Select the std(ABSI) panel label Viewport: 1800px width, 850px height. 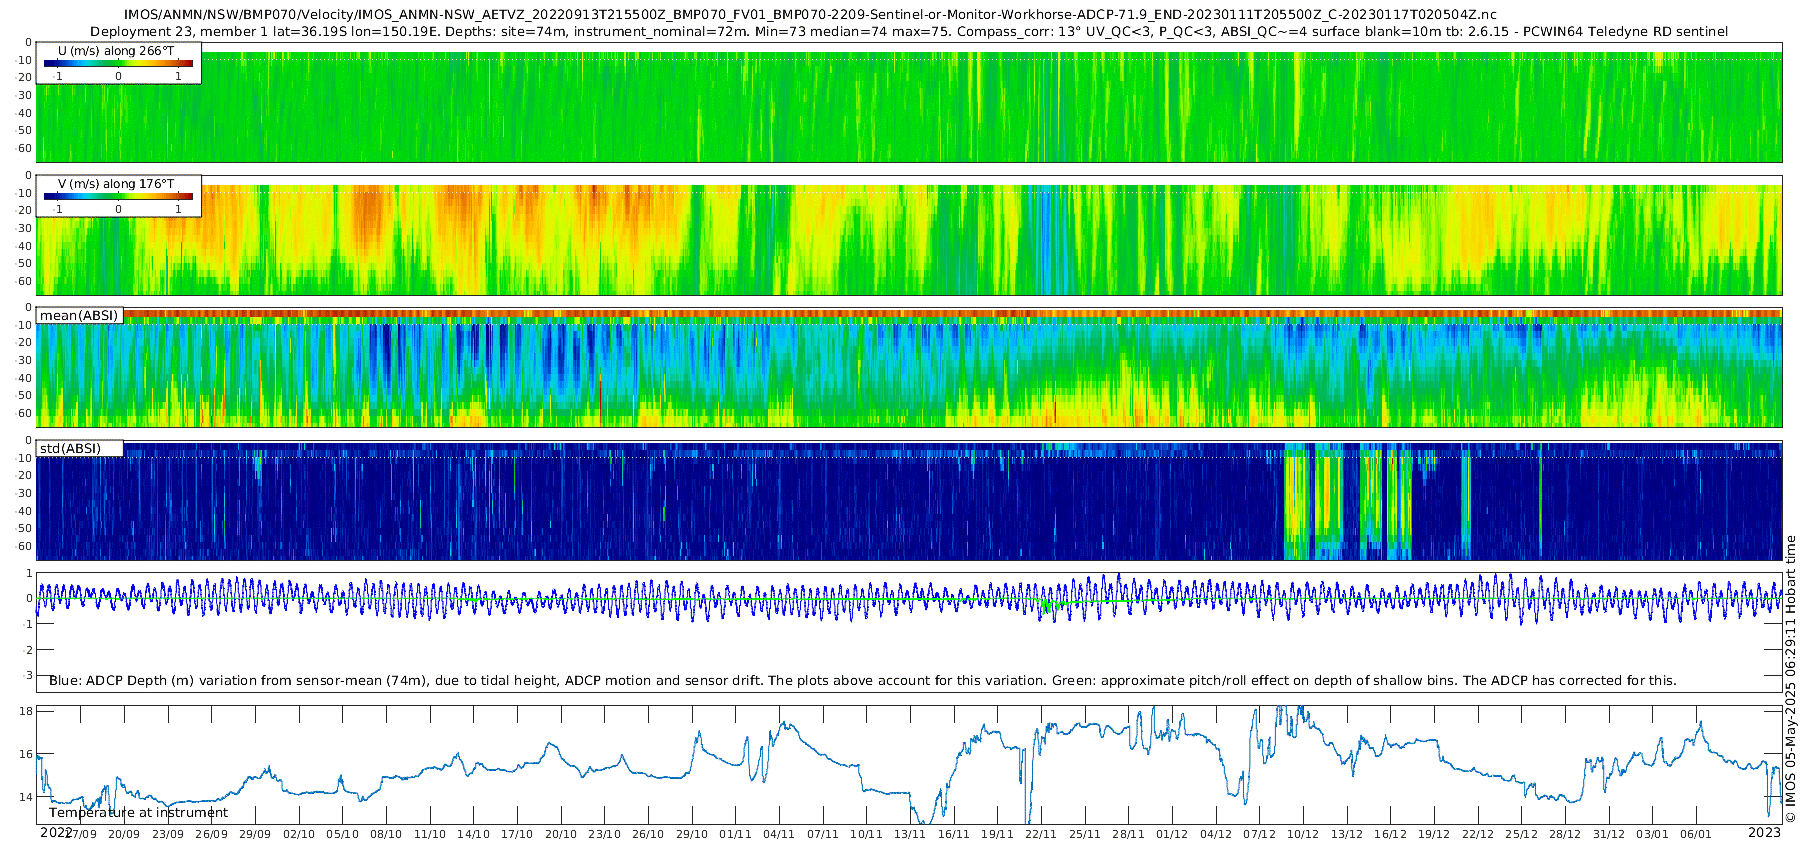coord(70,448)
